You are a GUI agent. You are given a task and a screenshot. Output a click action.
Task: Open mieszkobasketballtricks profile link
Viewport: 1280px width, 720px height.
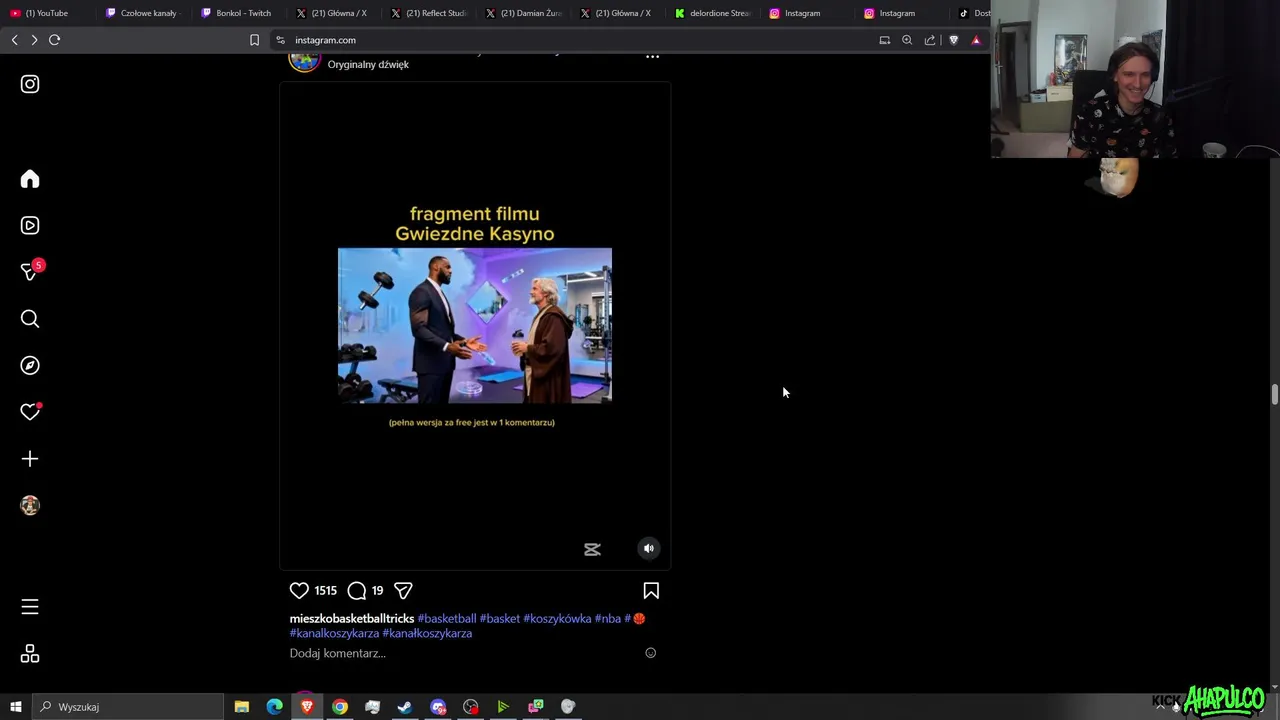coord(352,619)
